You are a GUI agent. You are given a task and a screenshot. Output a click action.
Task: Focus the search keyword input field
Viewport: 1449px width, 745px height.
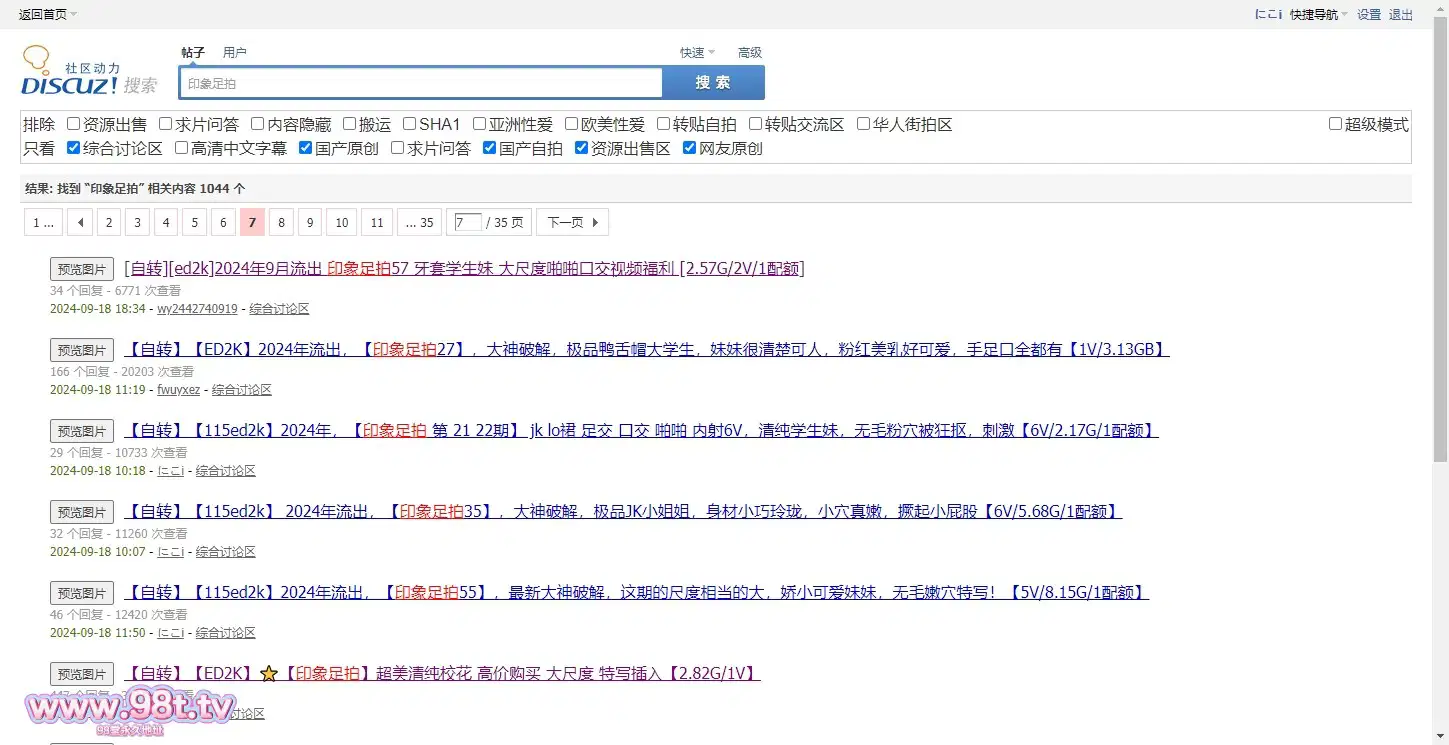point(421,83)
